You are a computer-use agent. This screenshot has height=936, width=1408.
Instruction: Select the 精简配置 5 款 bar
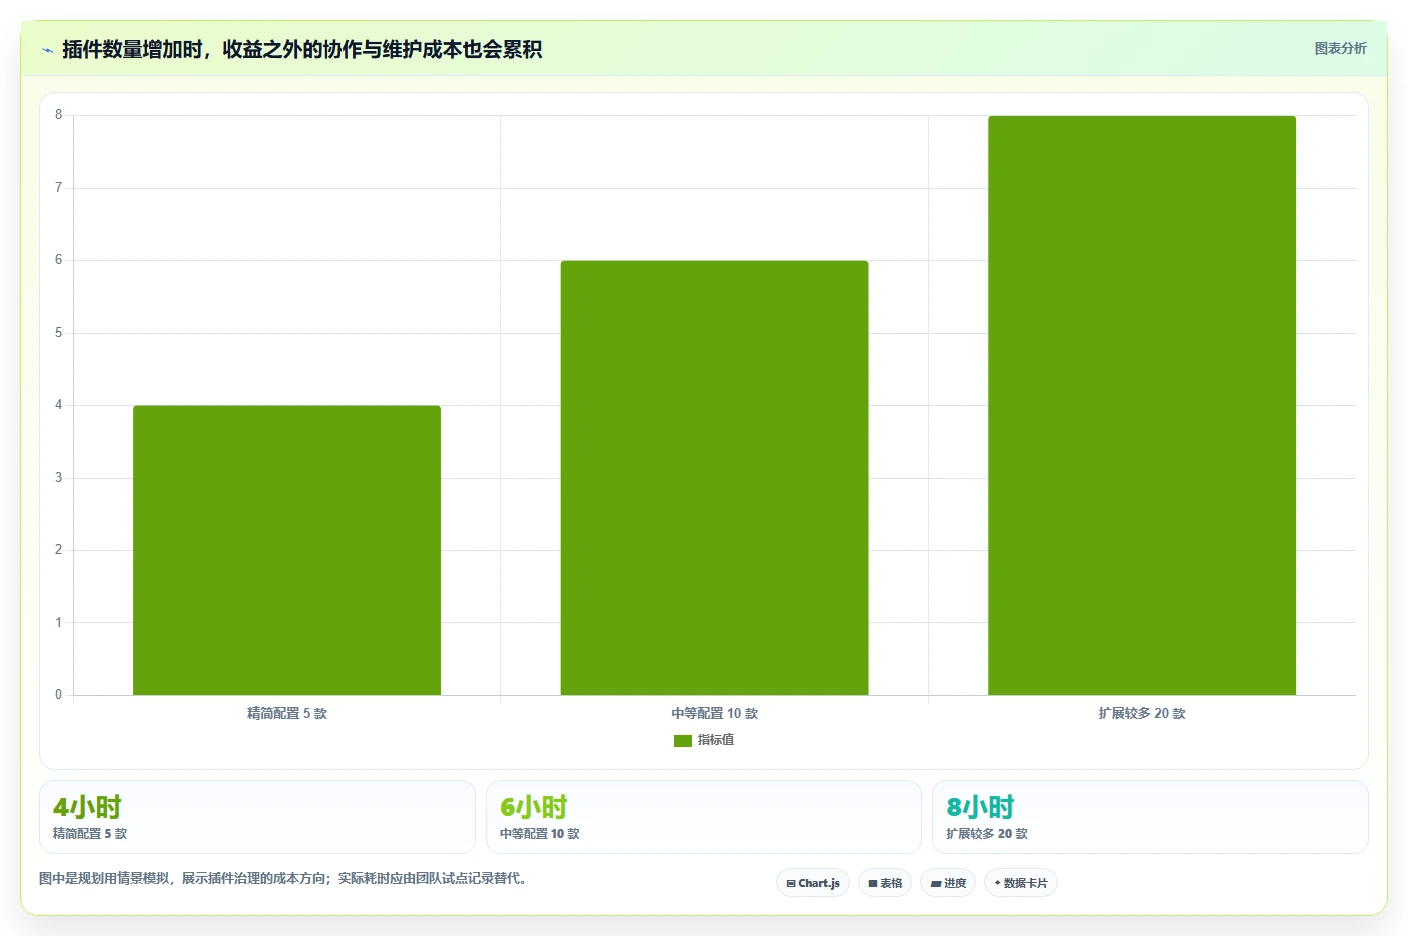click(287, 550)
